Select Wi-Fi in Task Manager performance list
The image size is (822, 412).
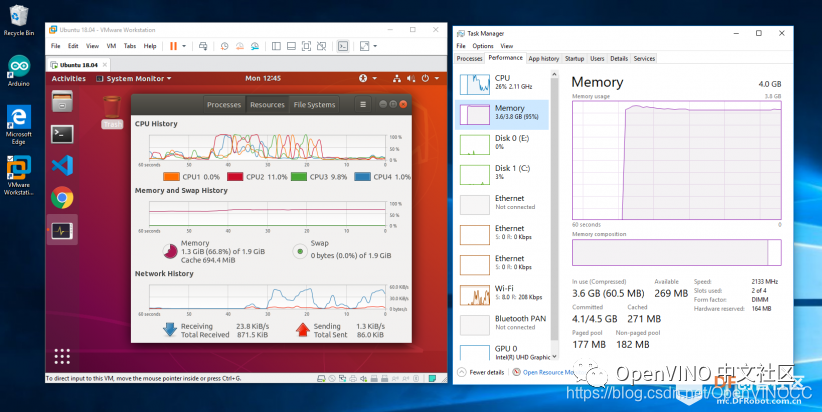(502, 295)
